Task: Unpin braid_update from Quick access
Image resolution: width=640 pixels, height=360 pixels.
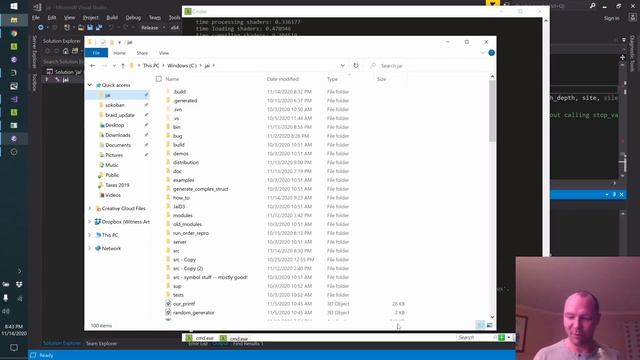Action: pos(146,115)
